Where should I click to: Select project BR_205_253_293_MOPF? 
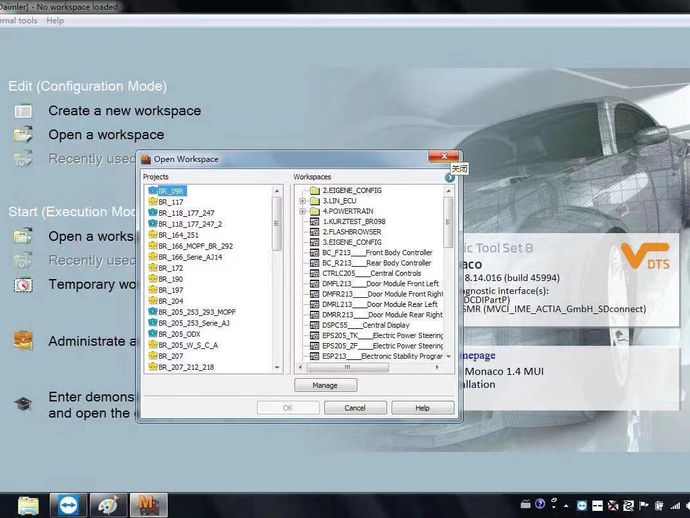(x=197, y=312)
